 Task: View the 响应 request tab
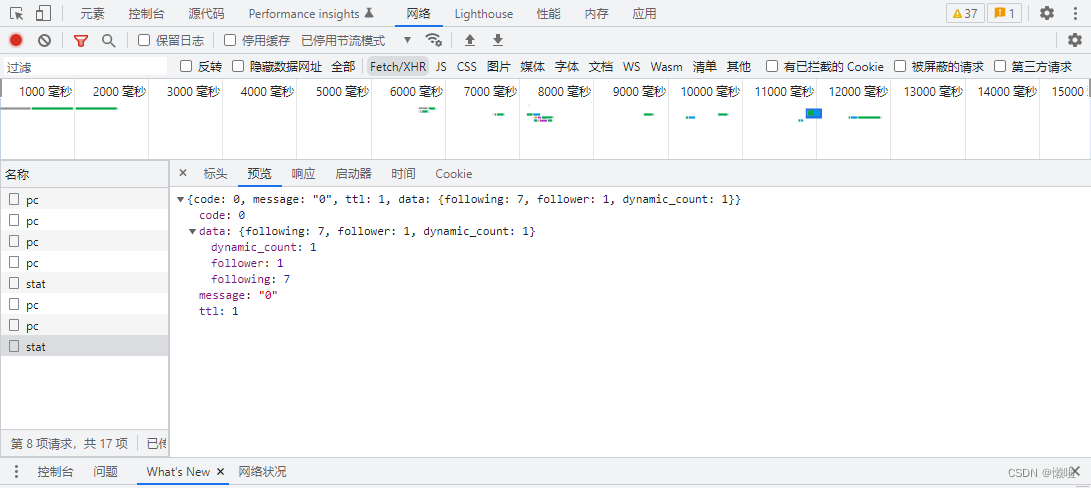(x=303, y=173)
